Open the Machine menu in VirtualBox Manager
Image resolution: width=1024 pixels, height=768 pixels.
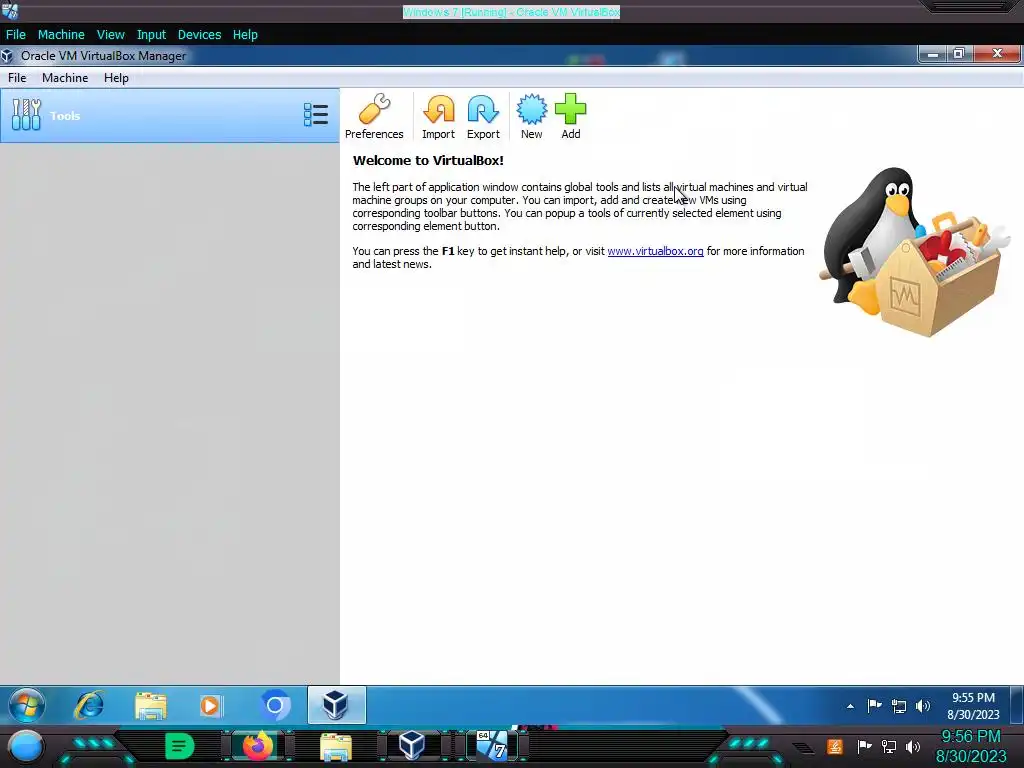pos(65,78)
